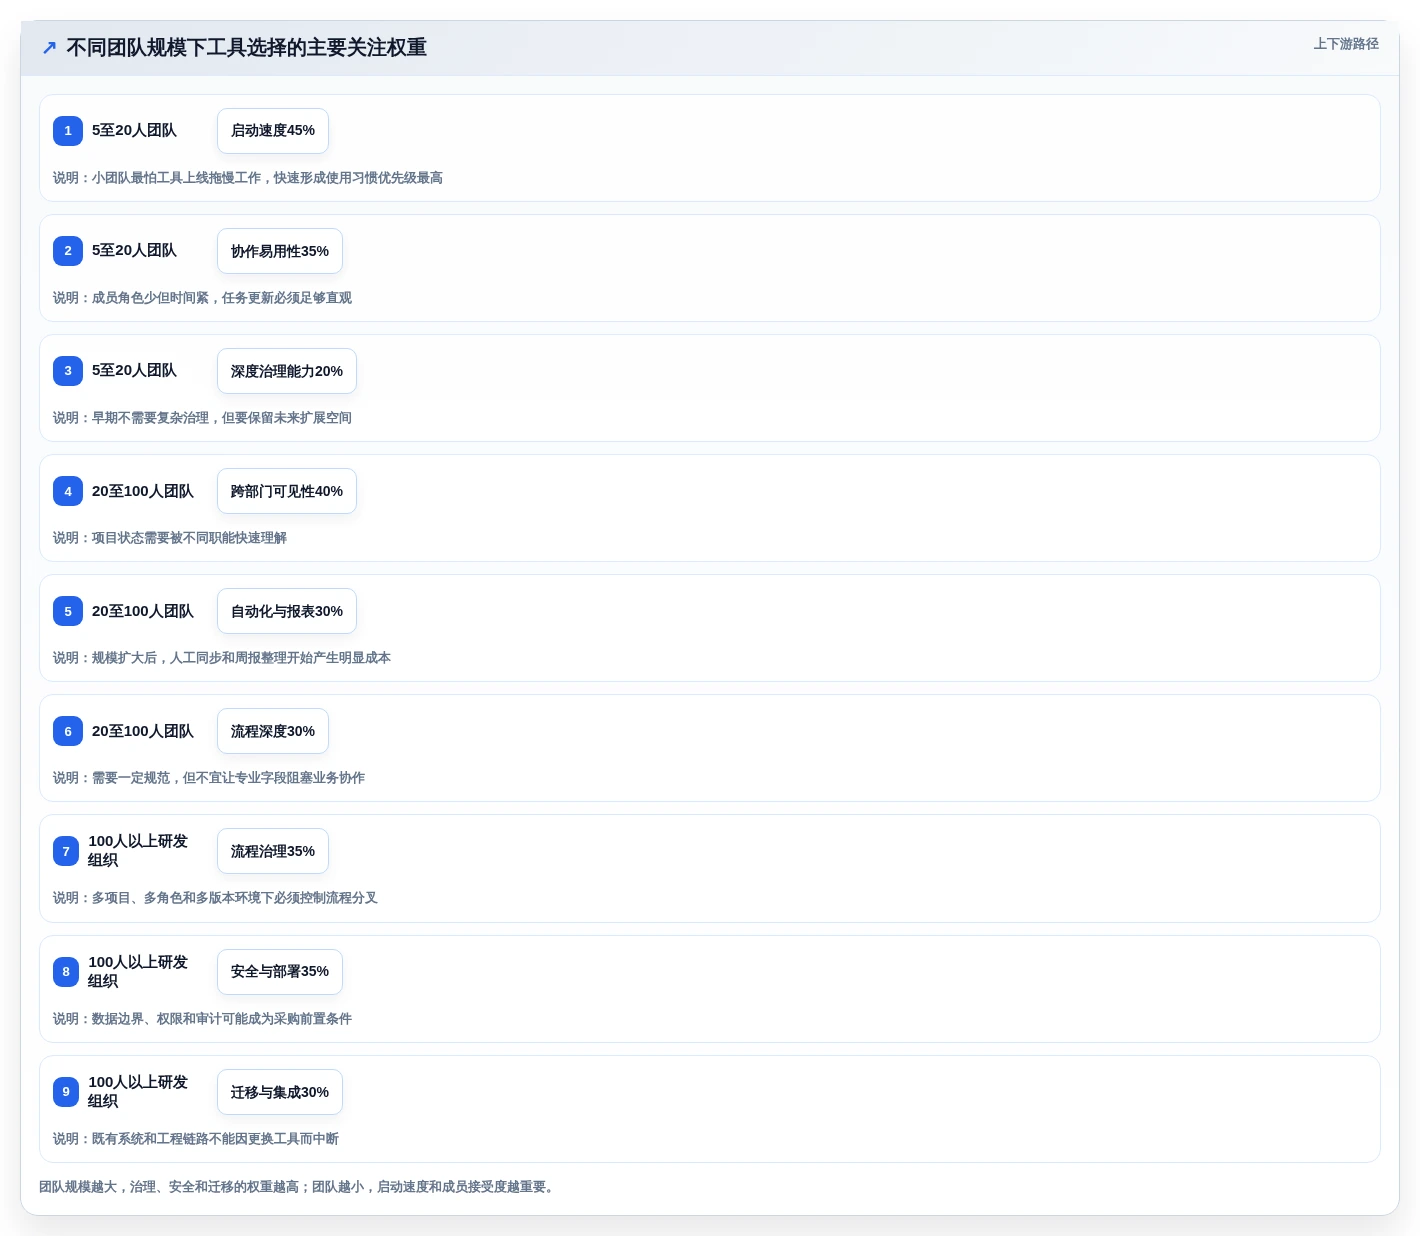Image resolution: width=1420 pixels, height=1236 pixels.
Task: Click 5至20人团队 label in row 3
Action: [x=134, y=370]
